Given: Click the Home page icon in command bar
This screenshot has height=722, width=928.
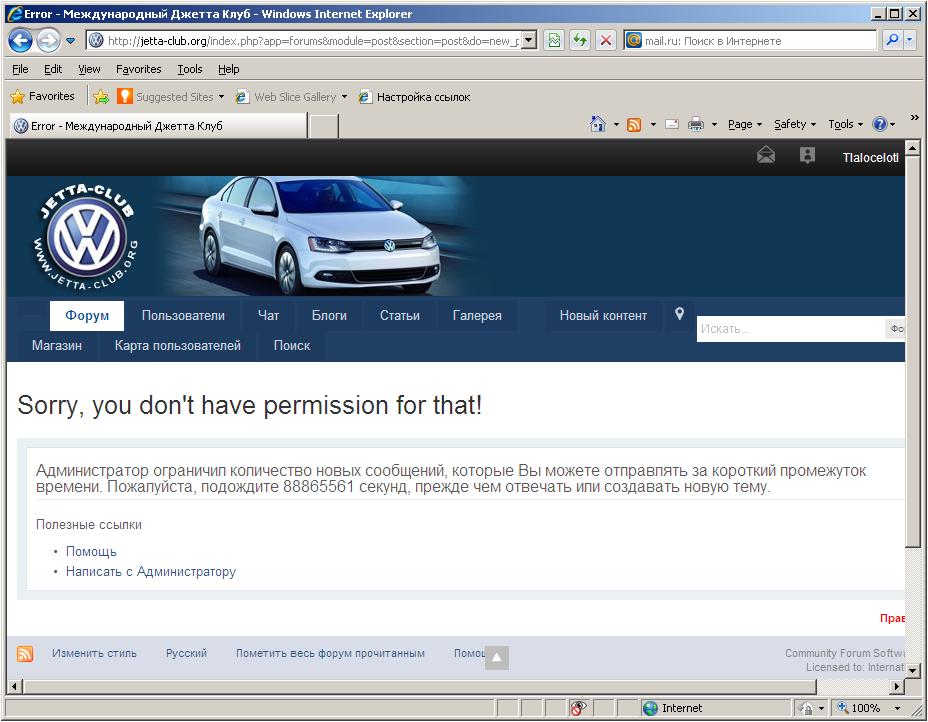Looking at the screenshot, I should (598, 125).
